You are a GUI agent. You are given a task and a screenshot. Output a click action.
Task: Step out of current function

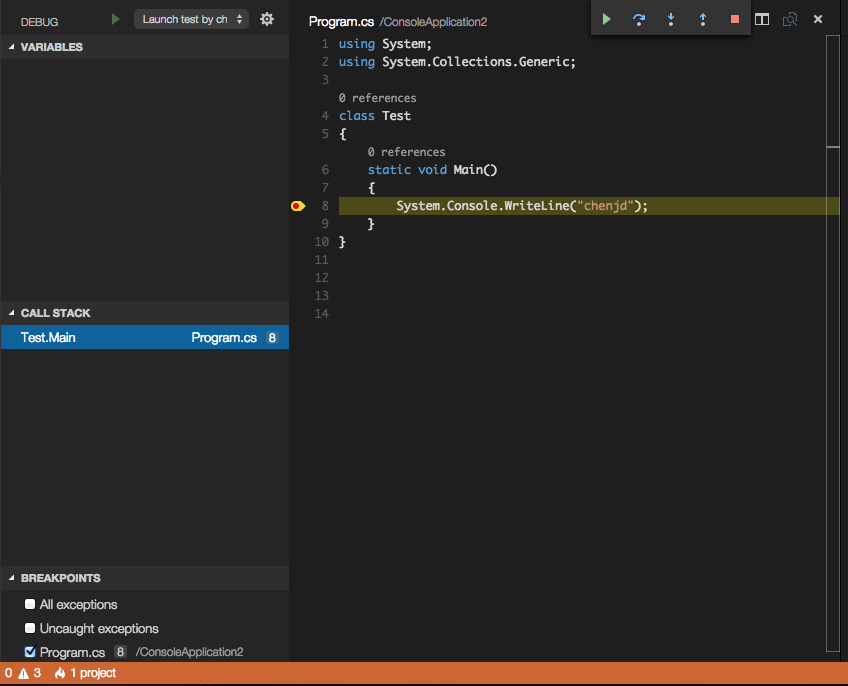[703, 19]
